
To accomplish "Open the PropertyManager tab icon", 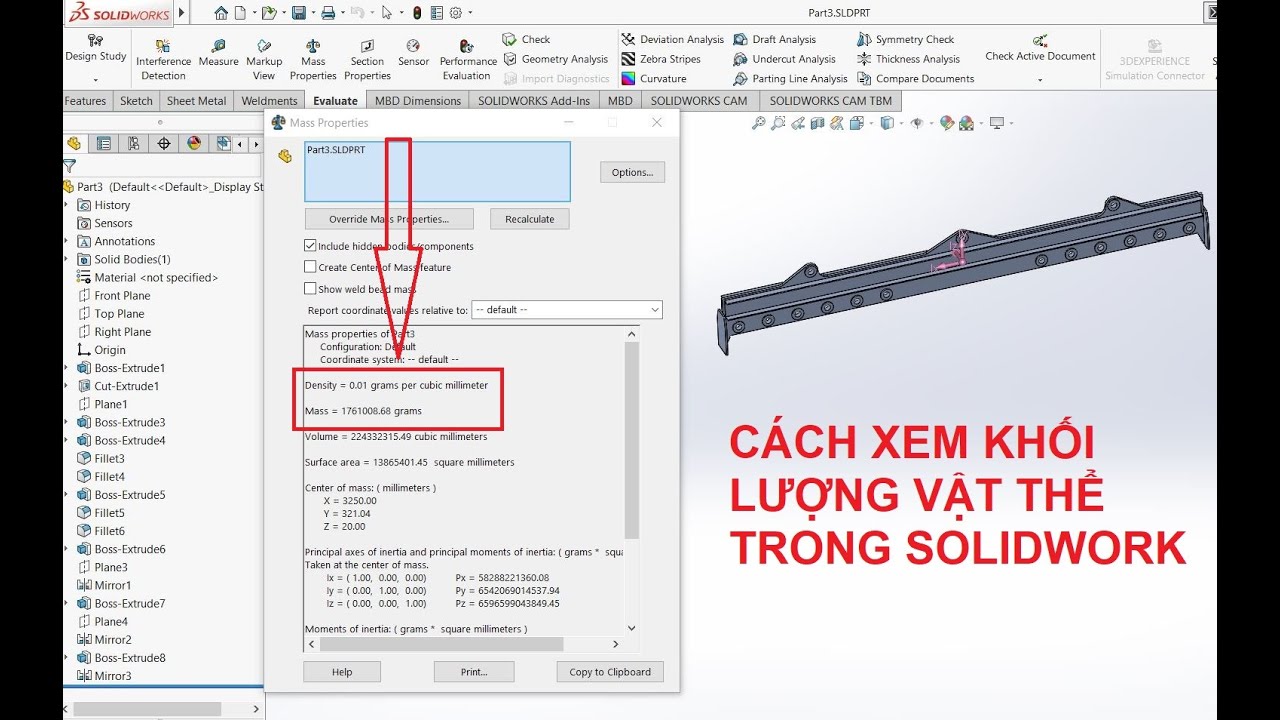I will (104, 144).
